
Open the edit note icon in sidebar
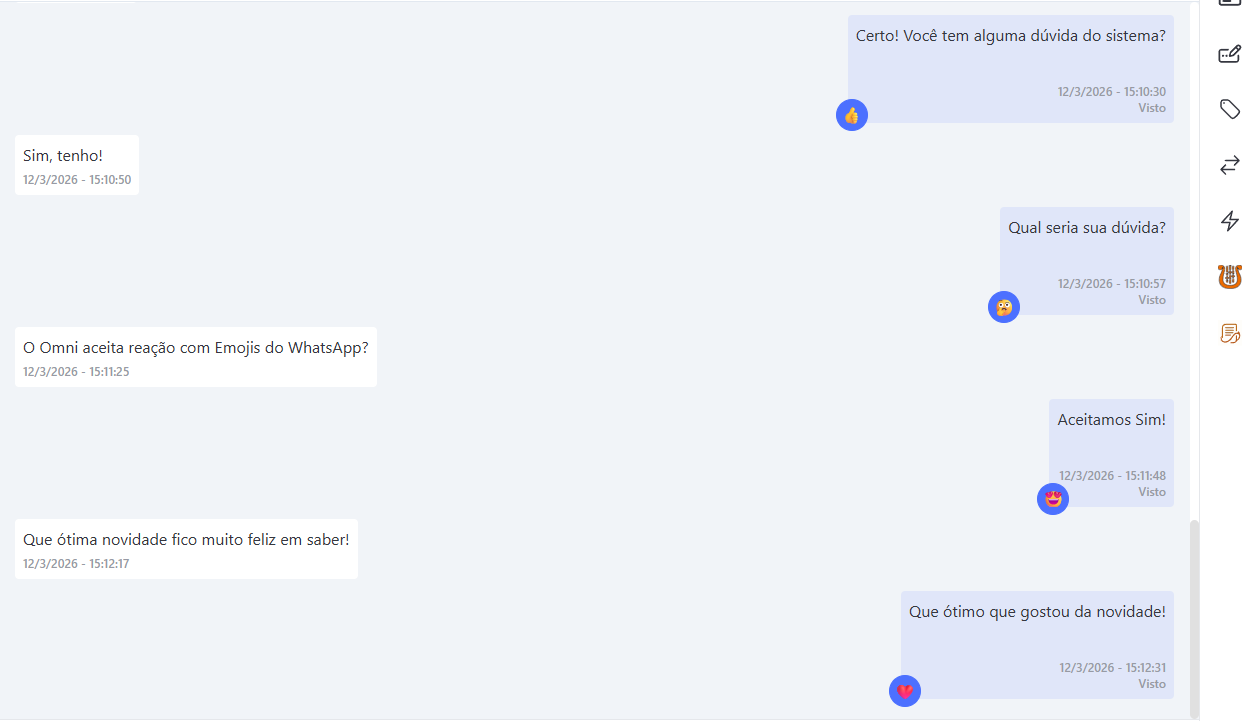(1230, 54)
